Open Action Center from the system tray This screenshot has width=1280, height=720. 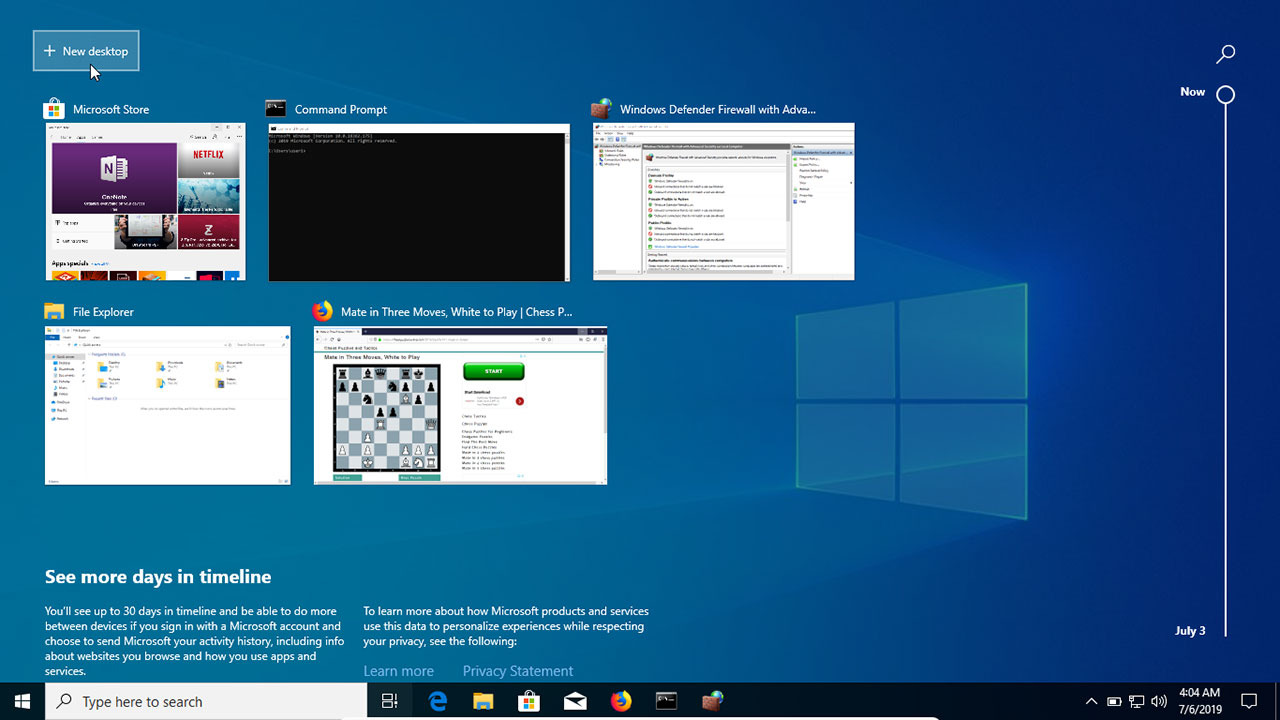pos(1250,700)
